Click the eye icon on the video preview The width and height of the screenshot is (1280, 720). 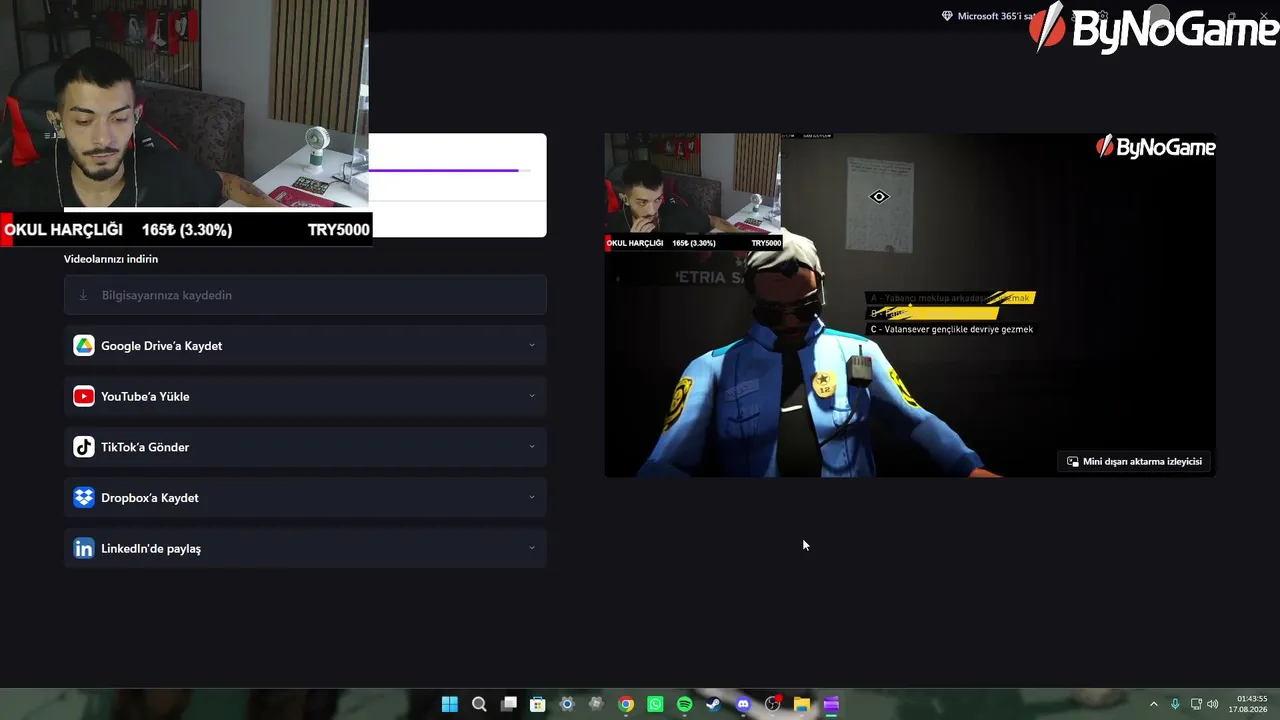click(x=879, y=197)
